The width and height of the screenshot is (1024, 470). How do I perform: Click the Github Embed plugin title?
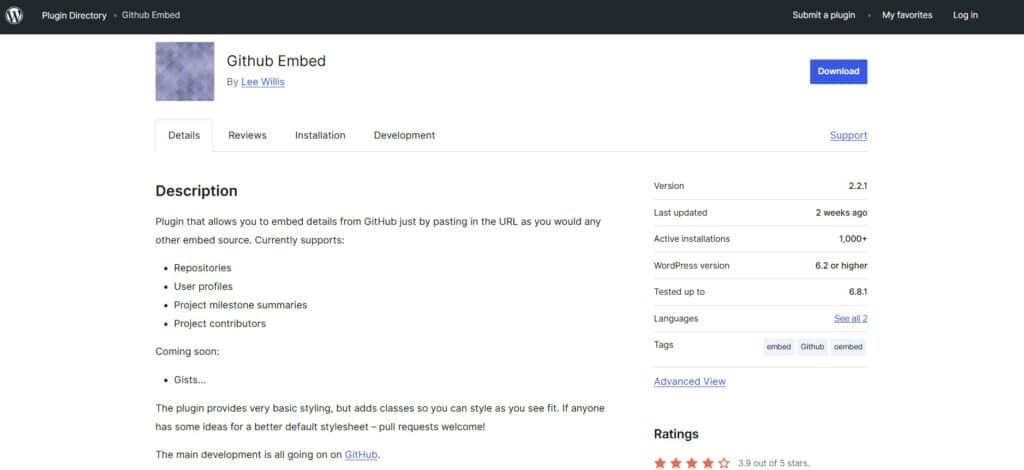pyautogui.click(x=276, y=61)
